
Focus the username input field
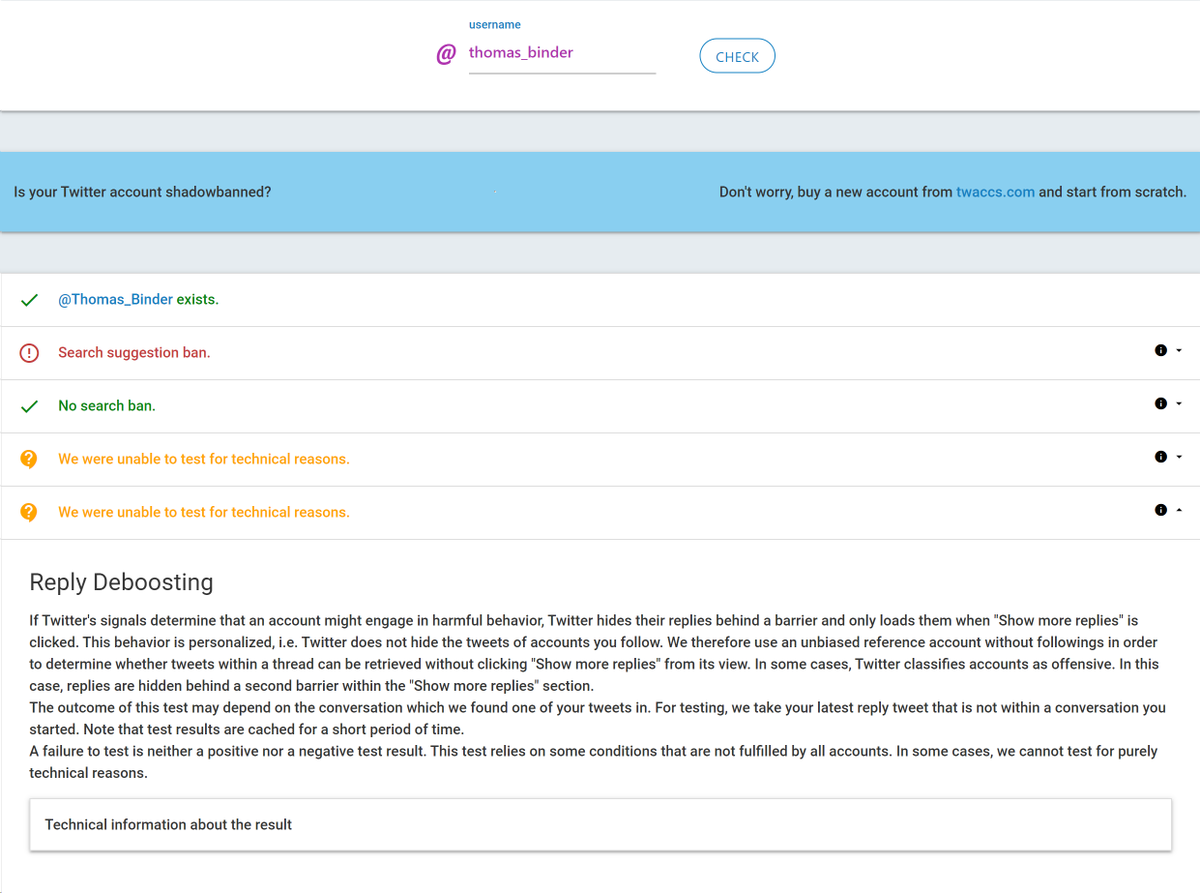tap(562, 53)
